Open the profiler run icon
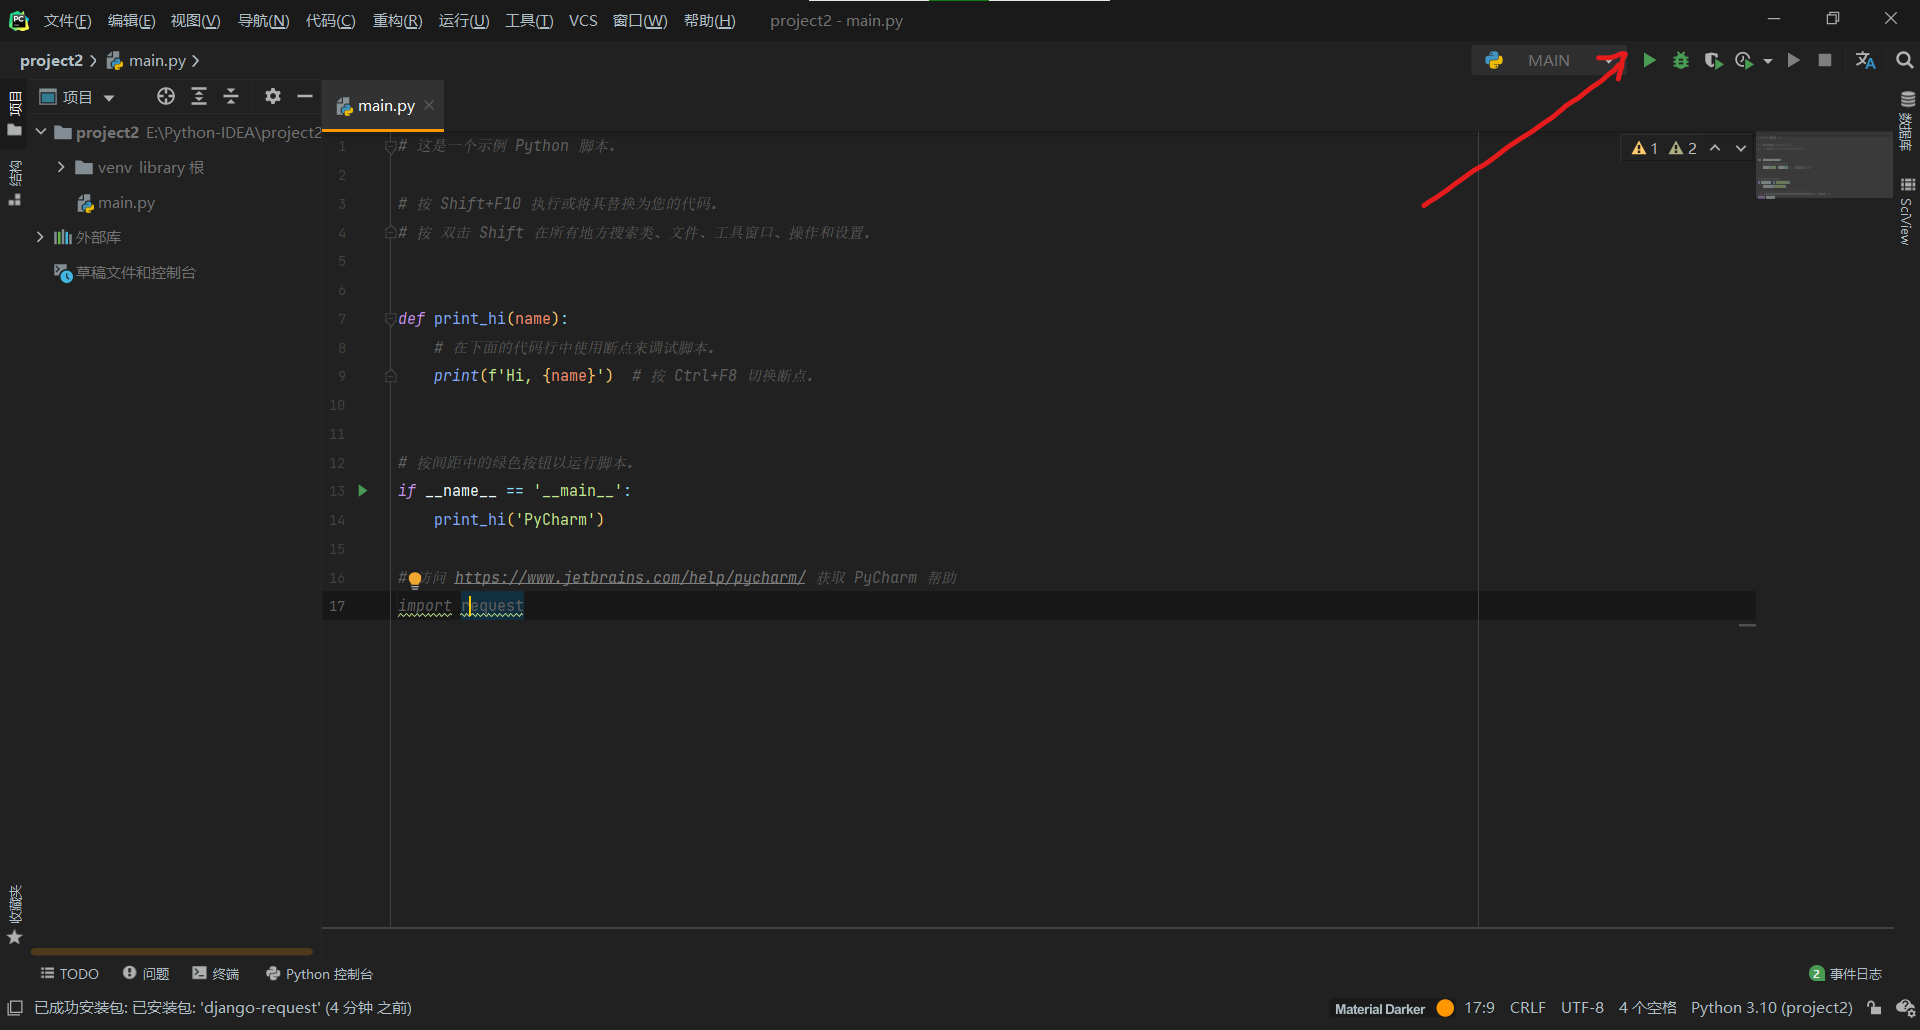 pos(1744,61)
